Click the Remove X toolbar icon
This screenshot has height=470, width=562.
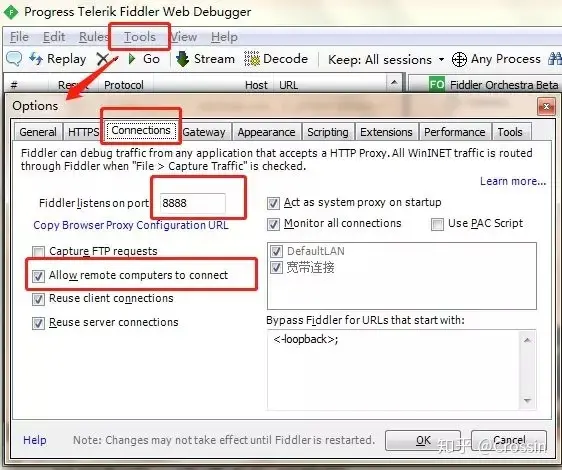[x=103, y=59]
